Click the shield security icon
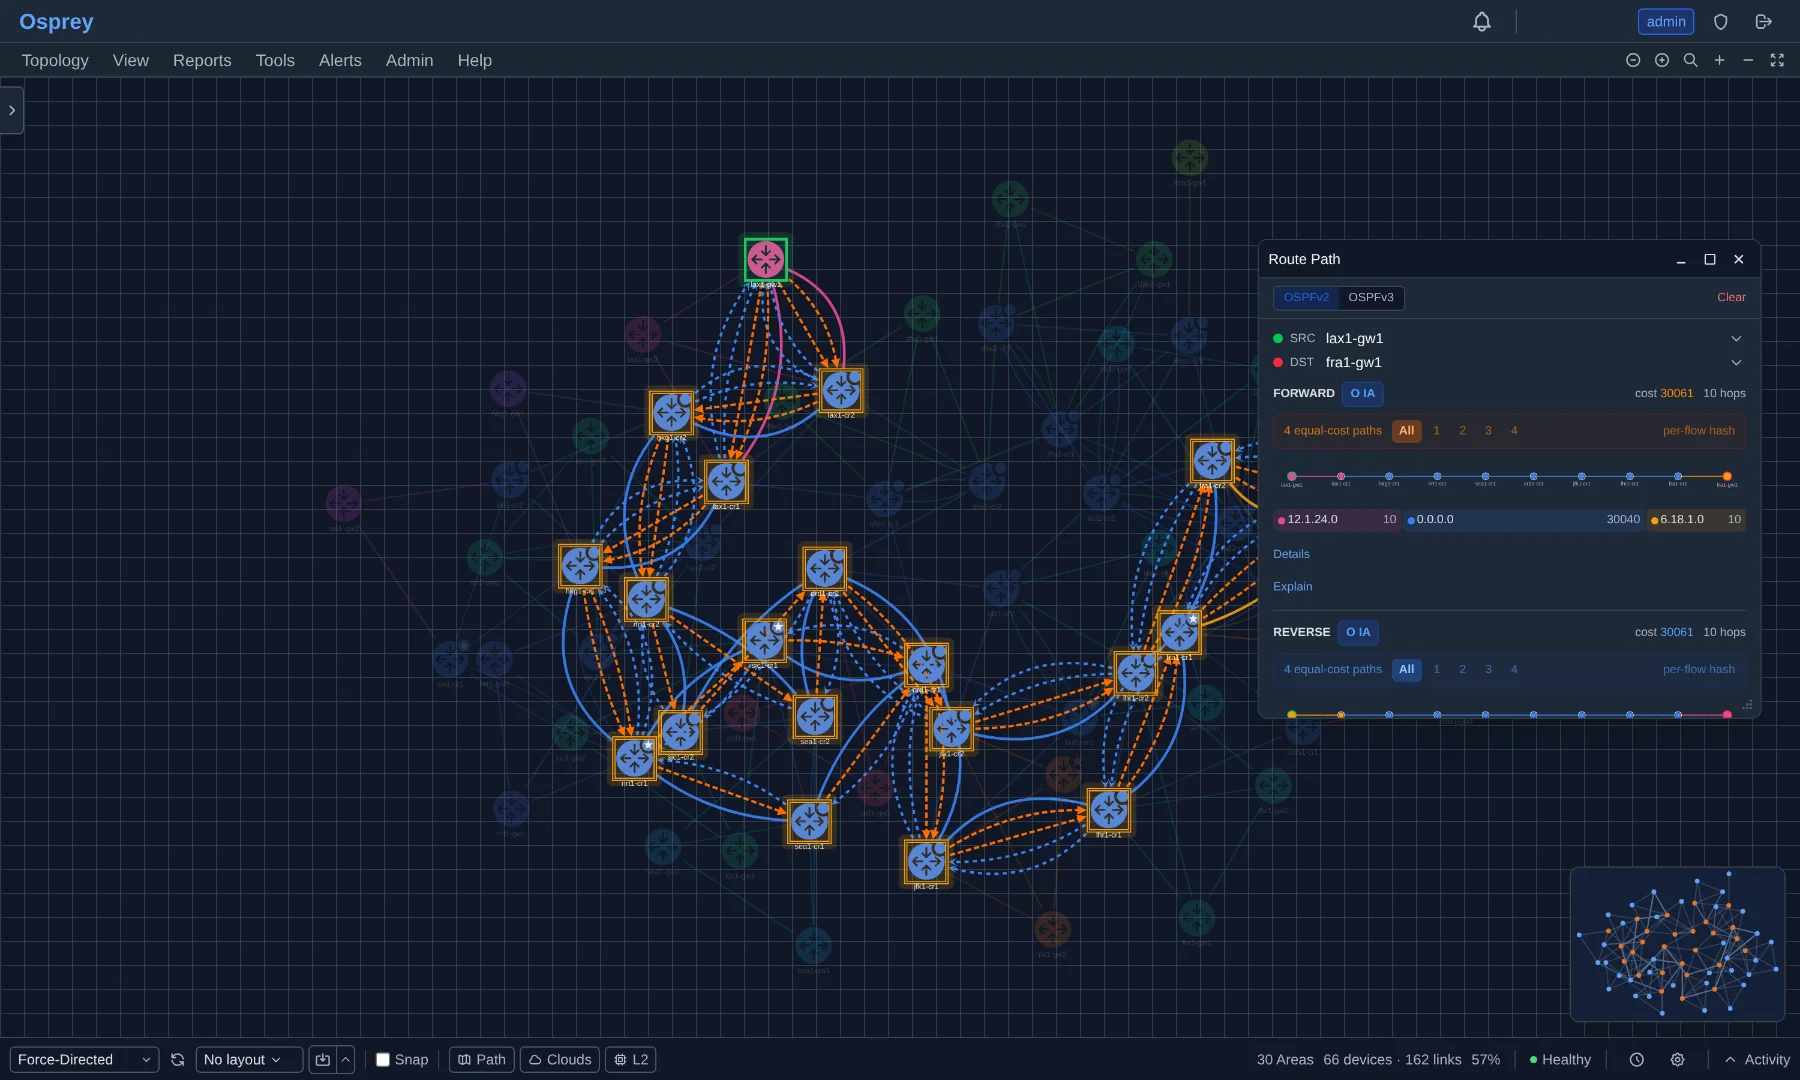1800x1080 pixels. coord(1721,22)
